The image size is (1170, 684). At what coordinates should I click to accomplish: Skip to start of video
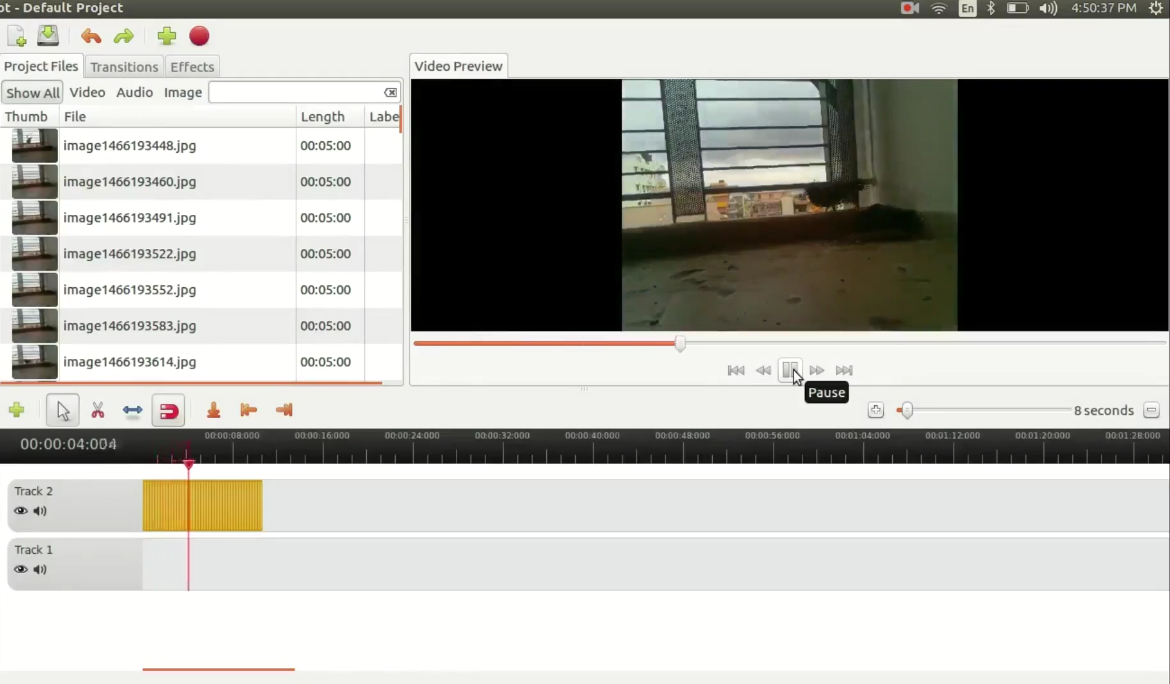pos(736,370)
